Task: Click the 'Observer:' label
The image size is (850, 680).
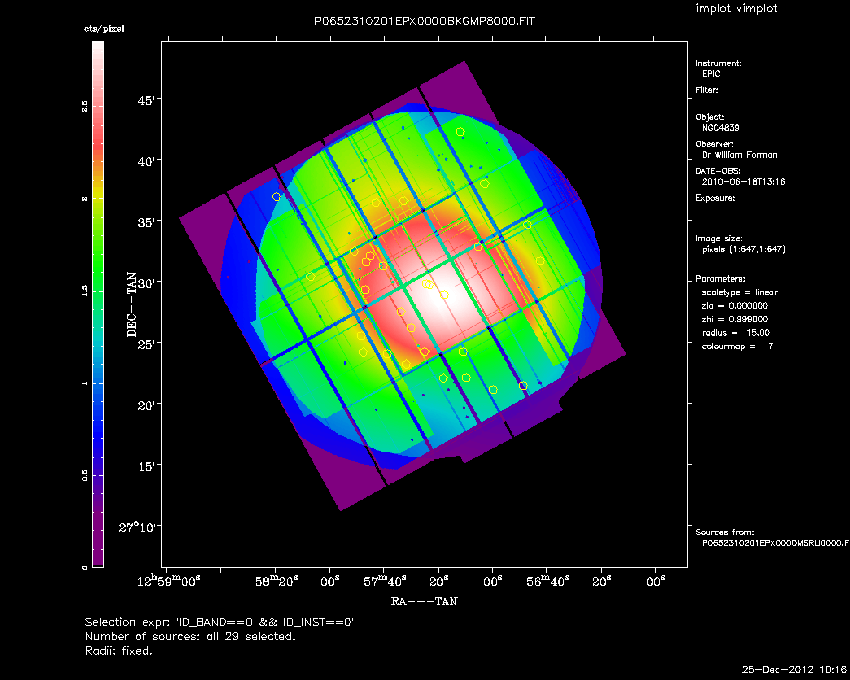Action: coord(714,144)
